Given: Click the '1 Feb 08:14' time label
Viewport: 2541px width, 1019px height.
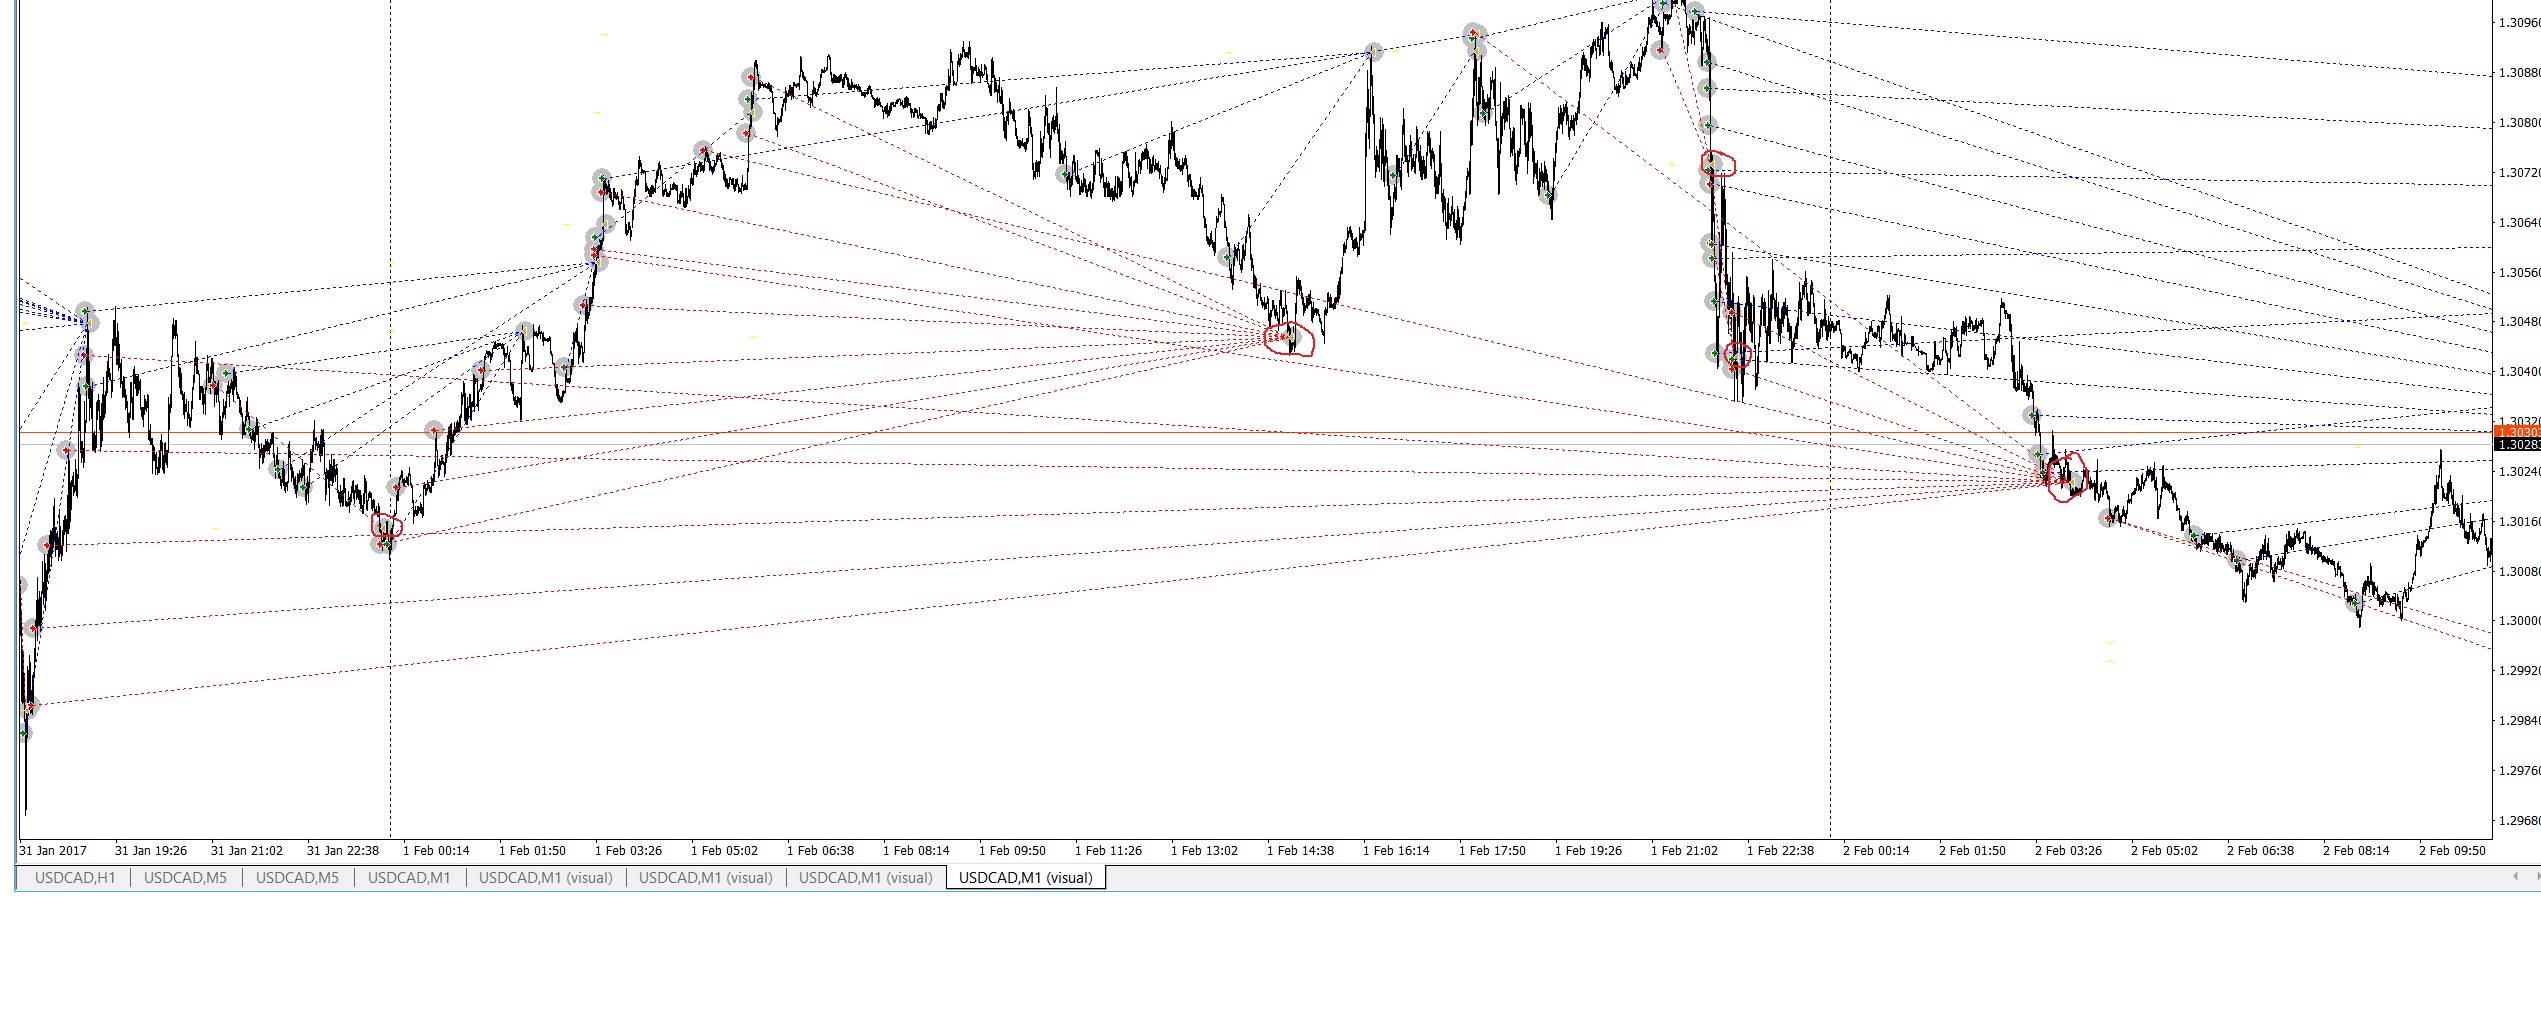Looking at the screenshot, I should (x=916, y=851).
